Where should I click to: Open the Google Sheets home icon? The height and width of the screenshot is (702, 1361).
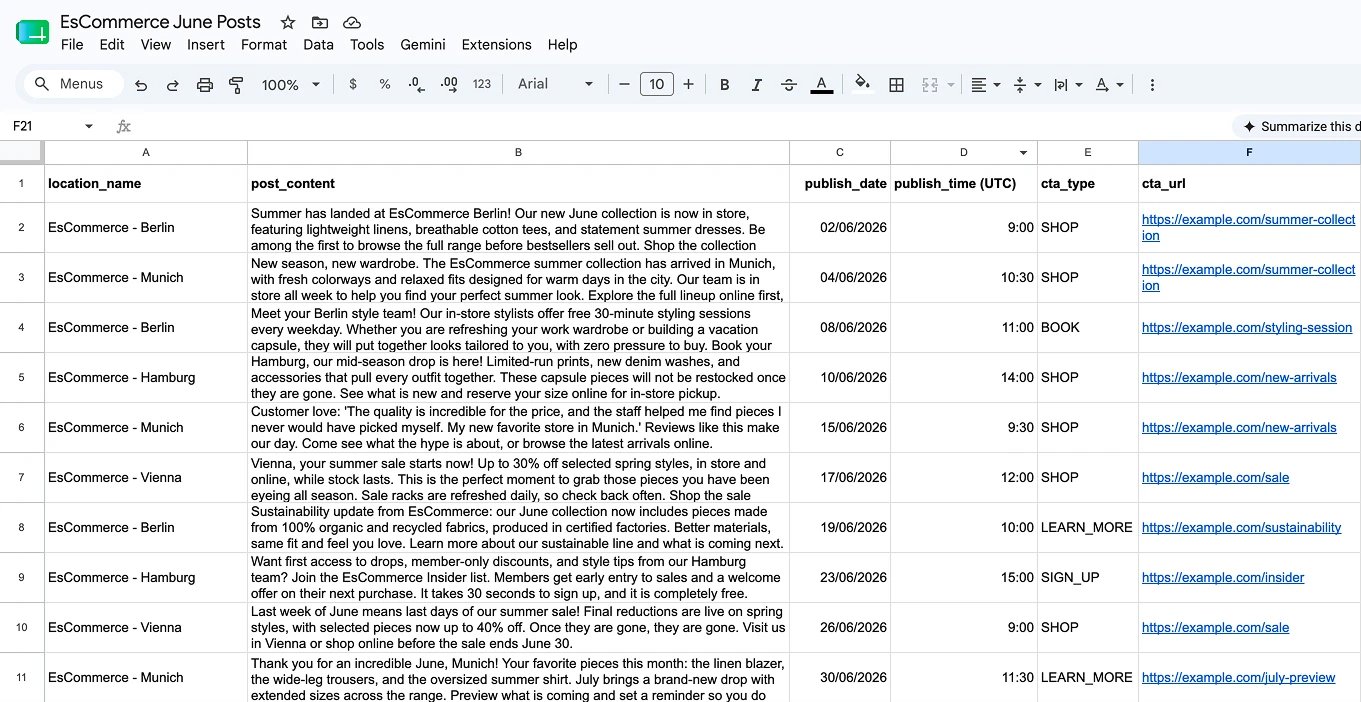click(x=32, y=32)
